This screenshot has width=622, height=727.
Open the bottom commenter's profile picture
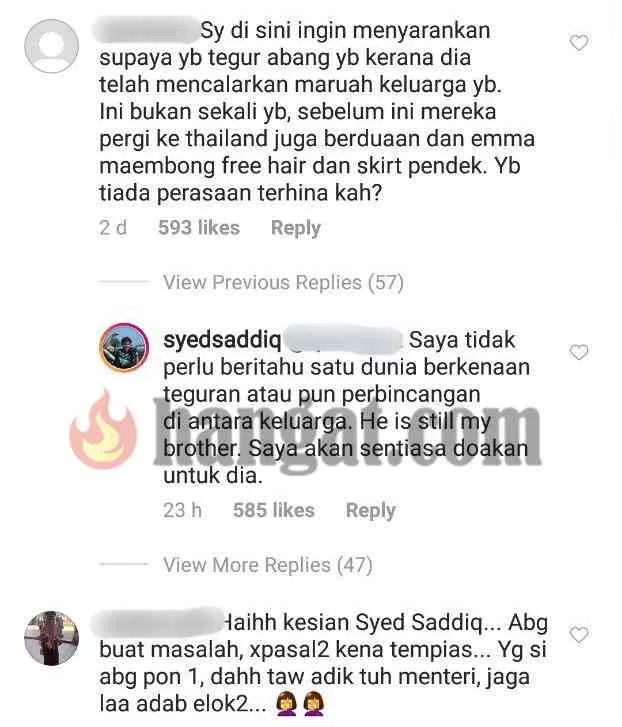[x=51, y=638]
